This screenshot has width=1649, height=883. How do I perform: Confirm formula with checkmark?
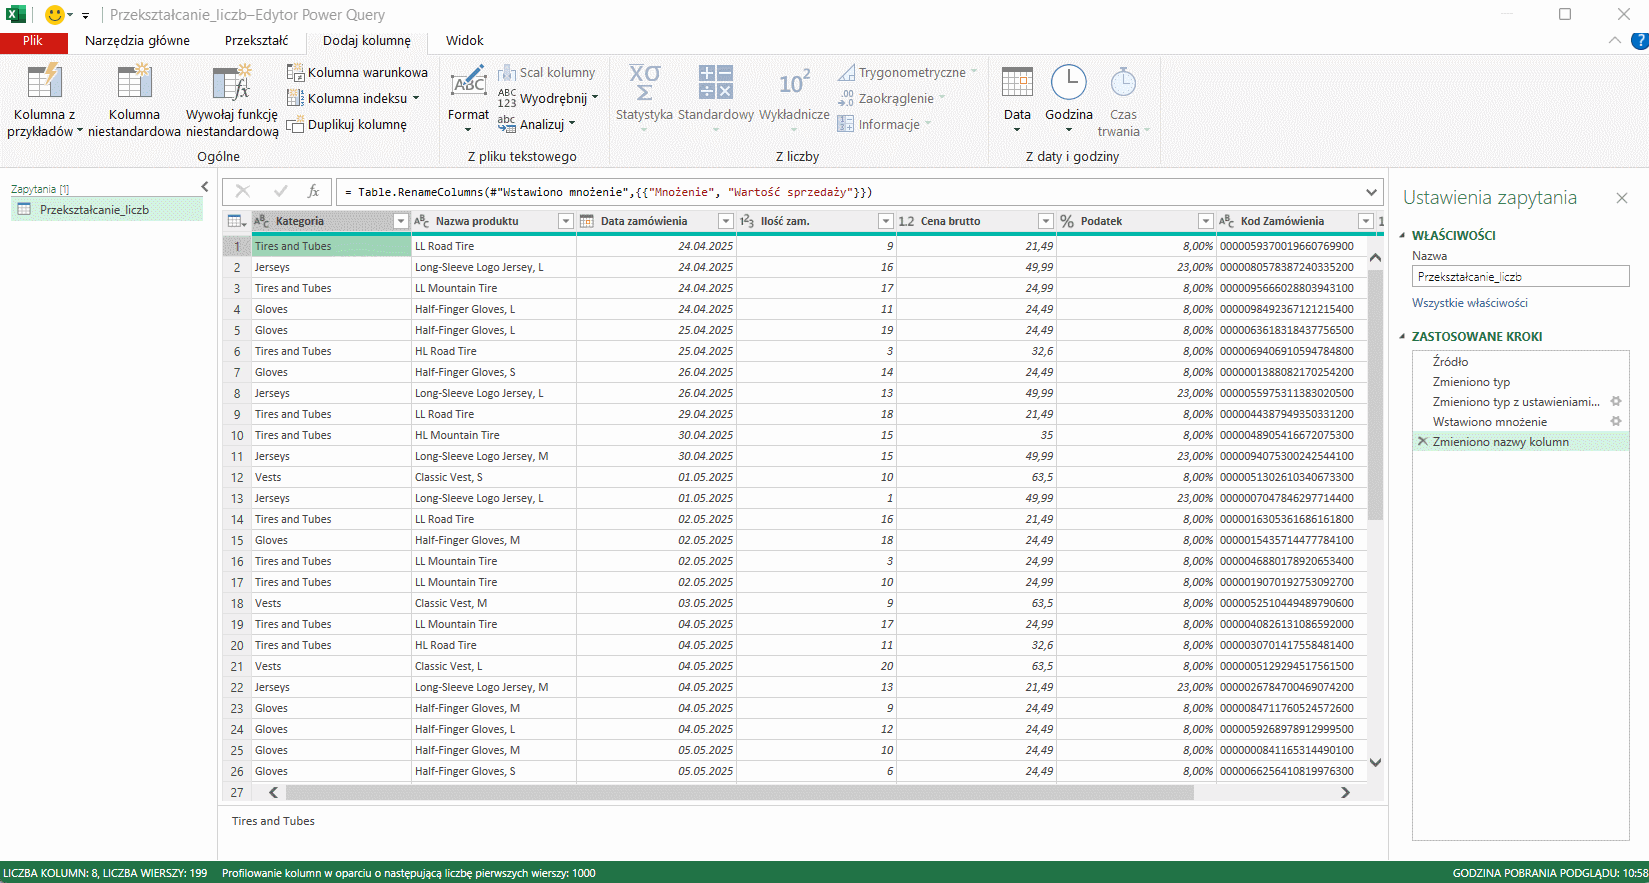click(x=280, y=191)
